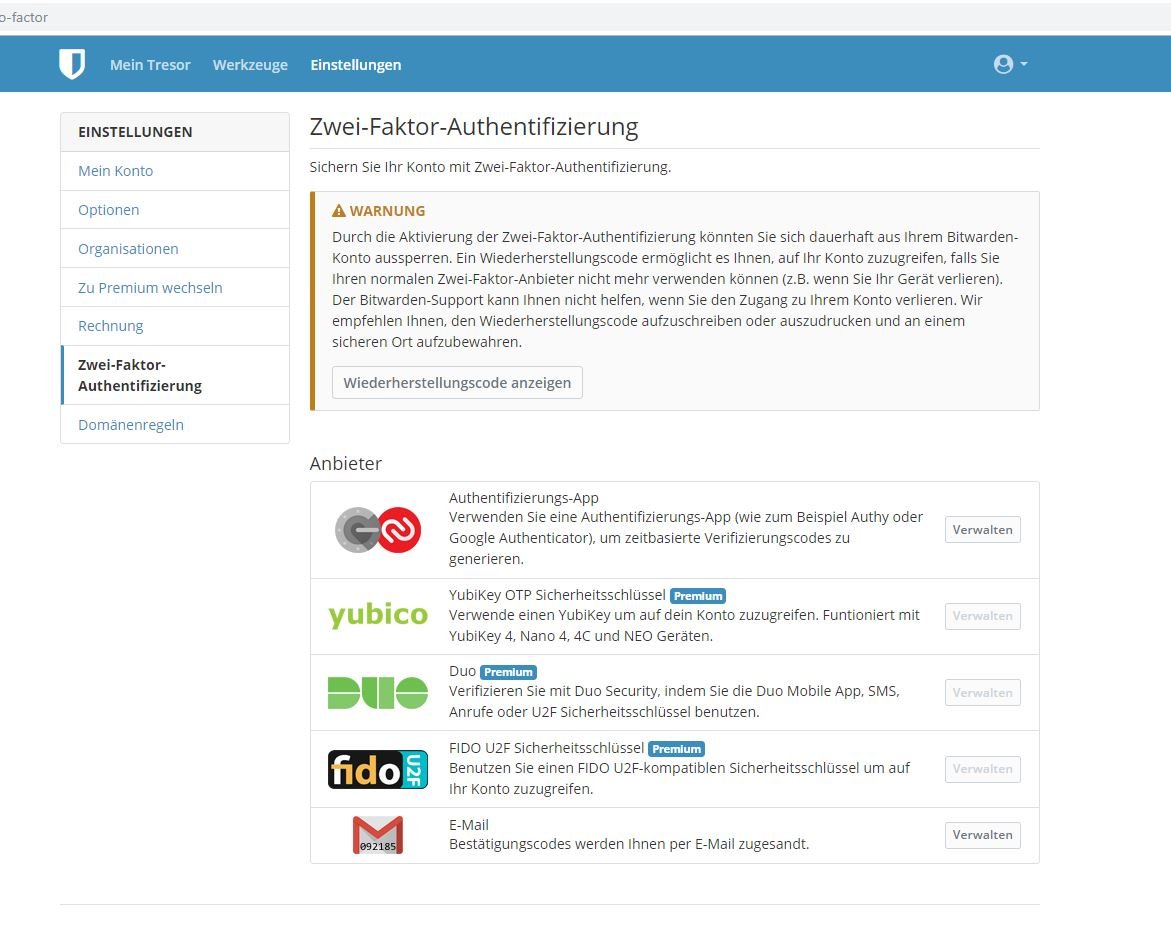Viewport: 1171px width, 933px height.
Task: Go to Mein Konto in the sidebar
Action: 116,171
